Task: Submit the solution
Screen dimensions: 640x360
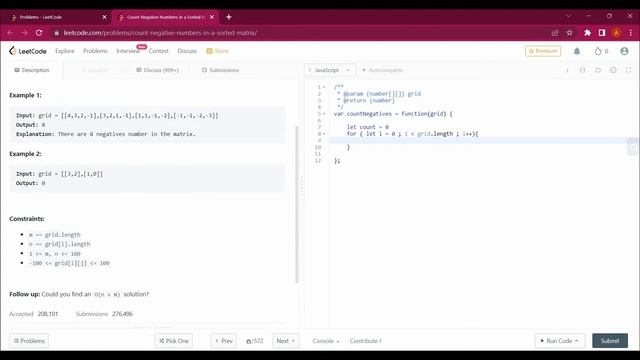Action: tap(610, 341)
